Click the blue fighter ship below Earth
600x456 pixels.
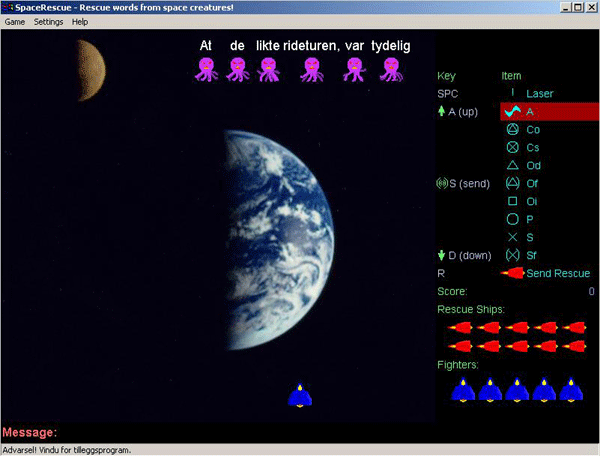pyautogui.click(x=299, y=396)
